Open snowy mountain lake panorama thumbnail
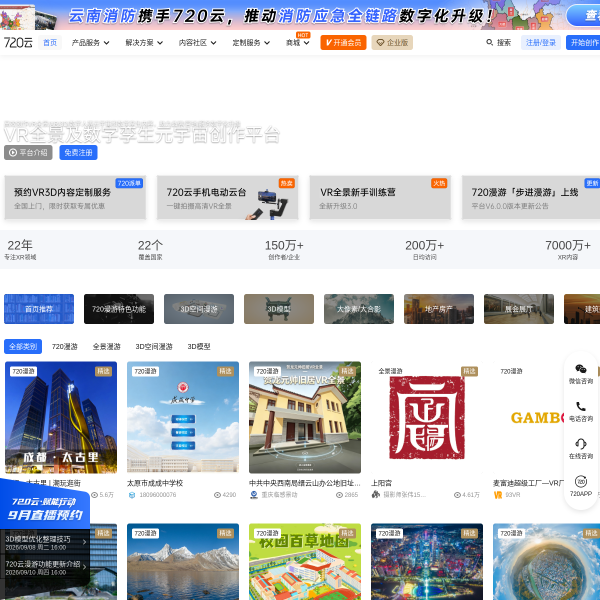The image size is (600, 600). tap(183, 562)
